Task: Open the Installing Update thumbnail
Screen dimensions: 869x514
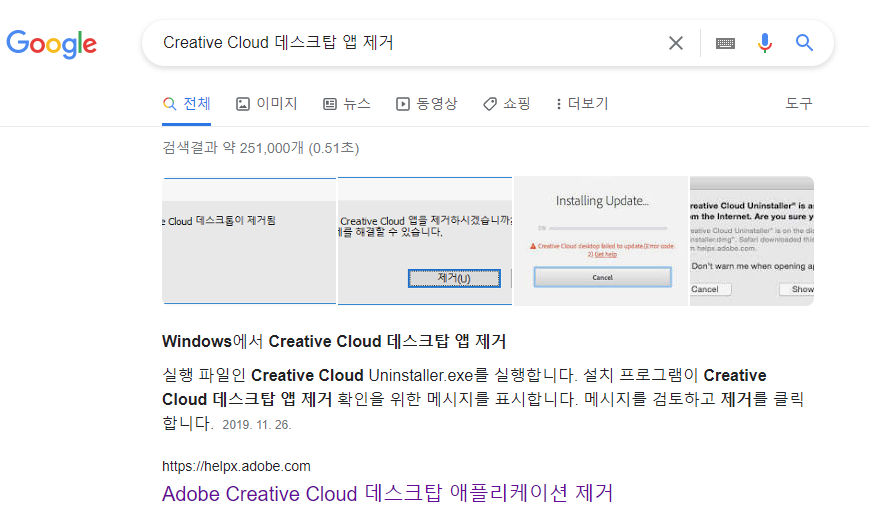Action: [x=601, y=241]
